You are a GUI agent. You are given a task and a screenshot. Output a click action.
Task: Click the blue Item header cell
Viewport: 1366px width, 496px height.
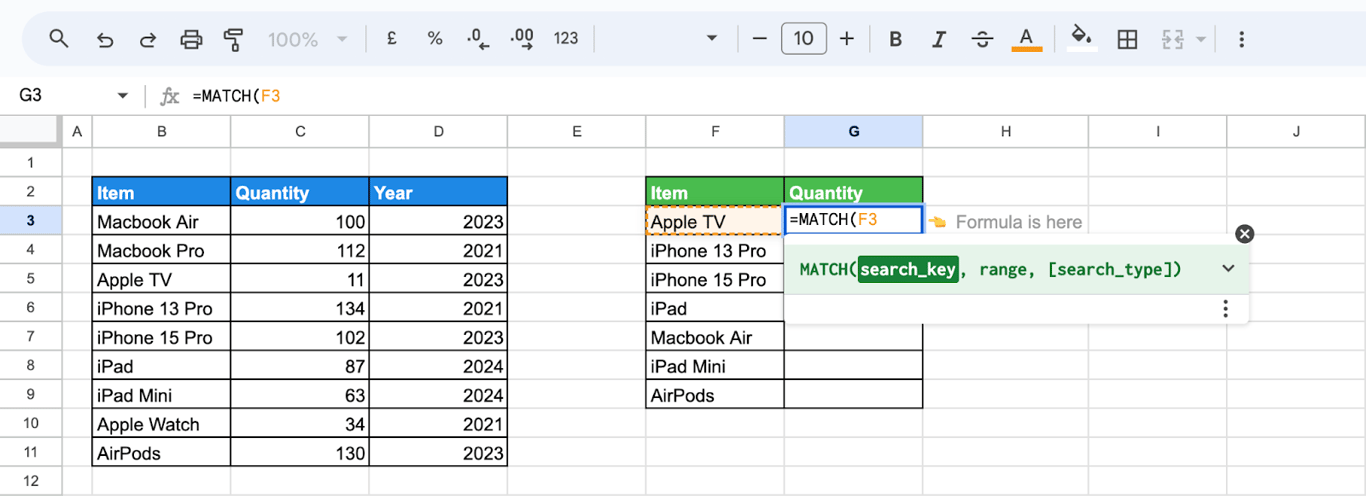coord(161,192)
